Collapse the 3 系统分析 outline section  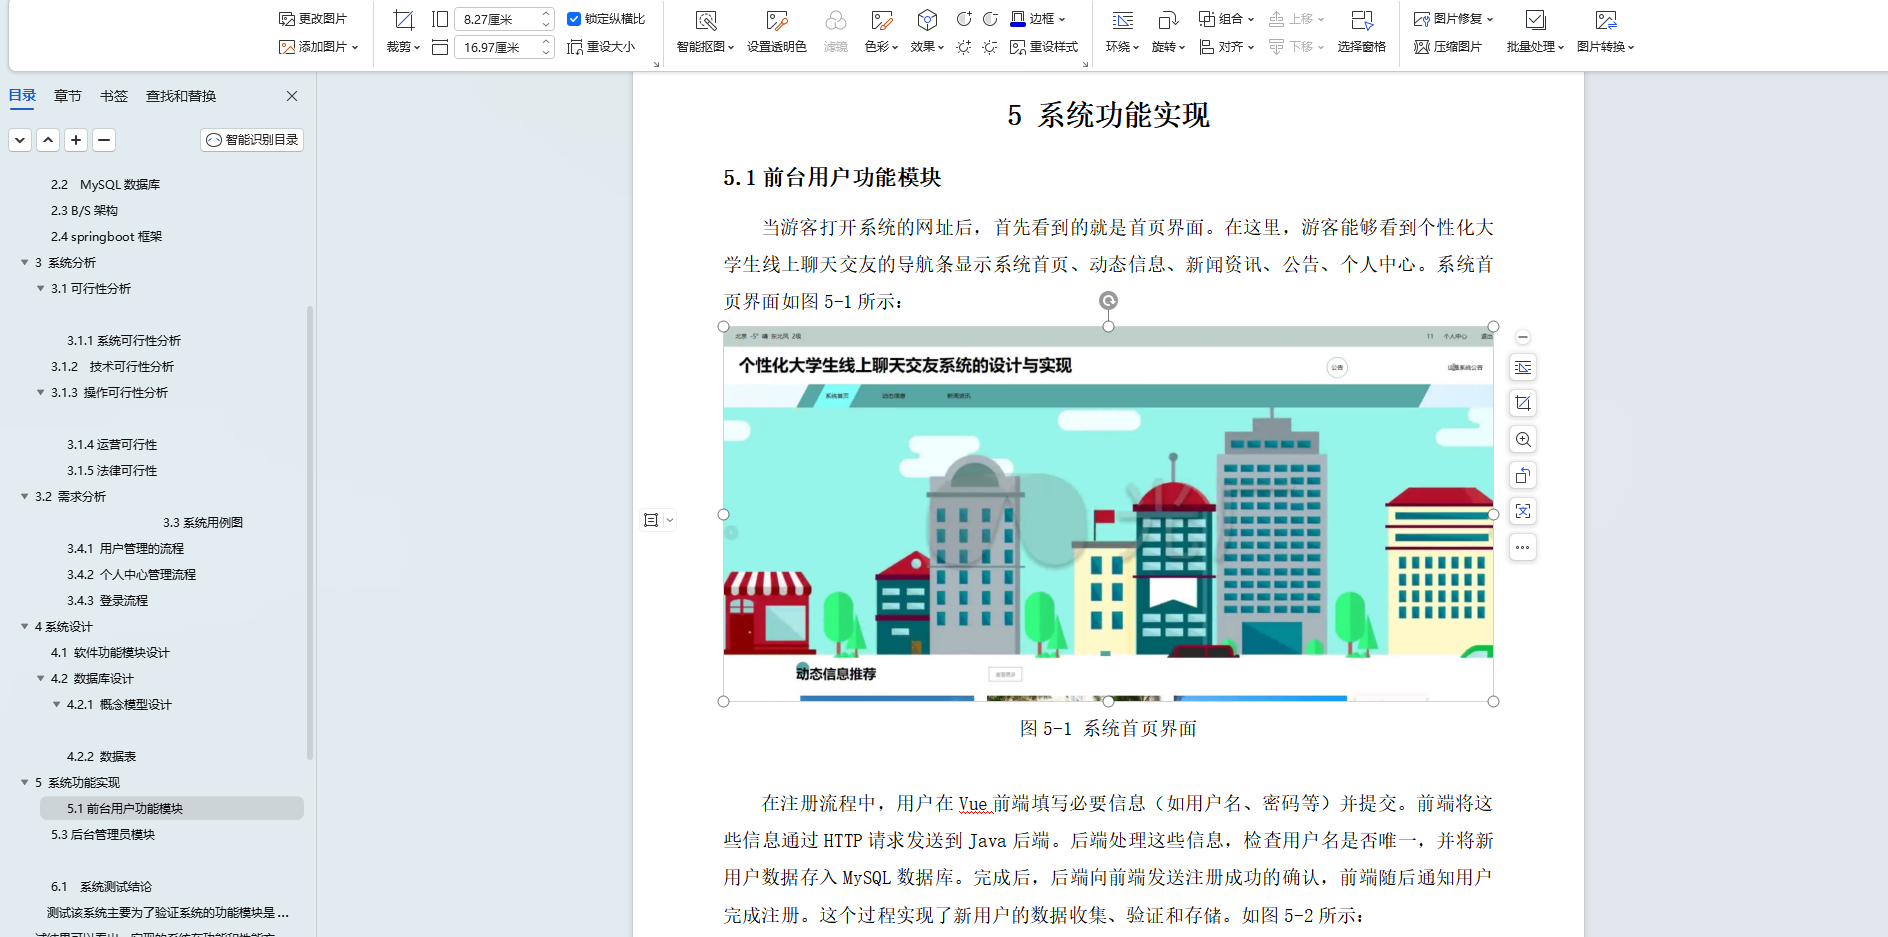tap(24, 262)
